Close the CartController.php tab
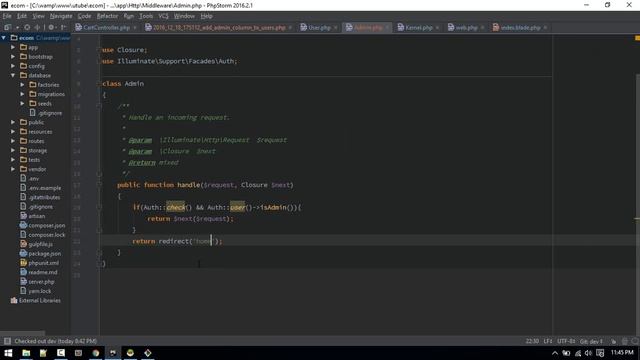This screenshot has height=360, width=640. pos(135,28)
